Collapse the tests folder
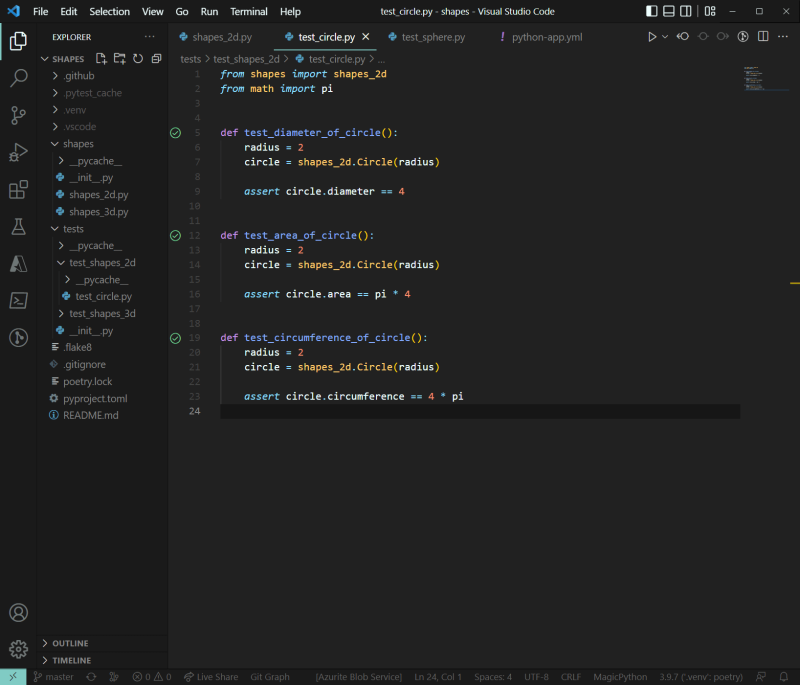The image size is (800, 685). pos(103,229)
